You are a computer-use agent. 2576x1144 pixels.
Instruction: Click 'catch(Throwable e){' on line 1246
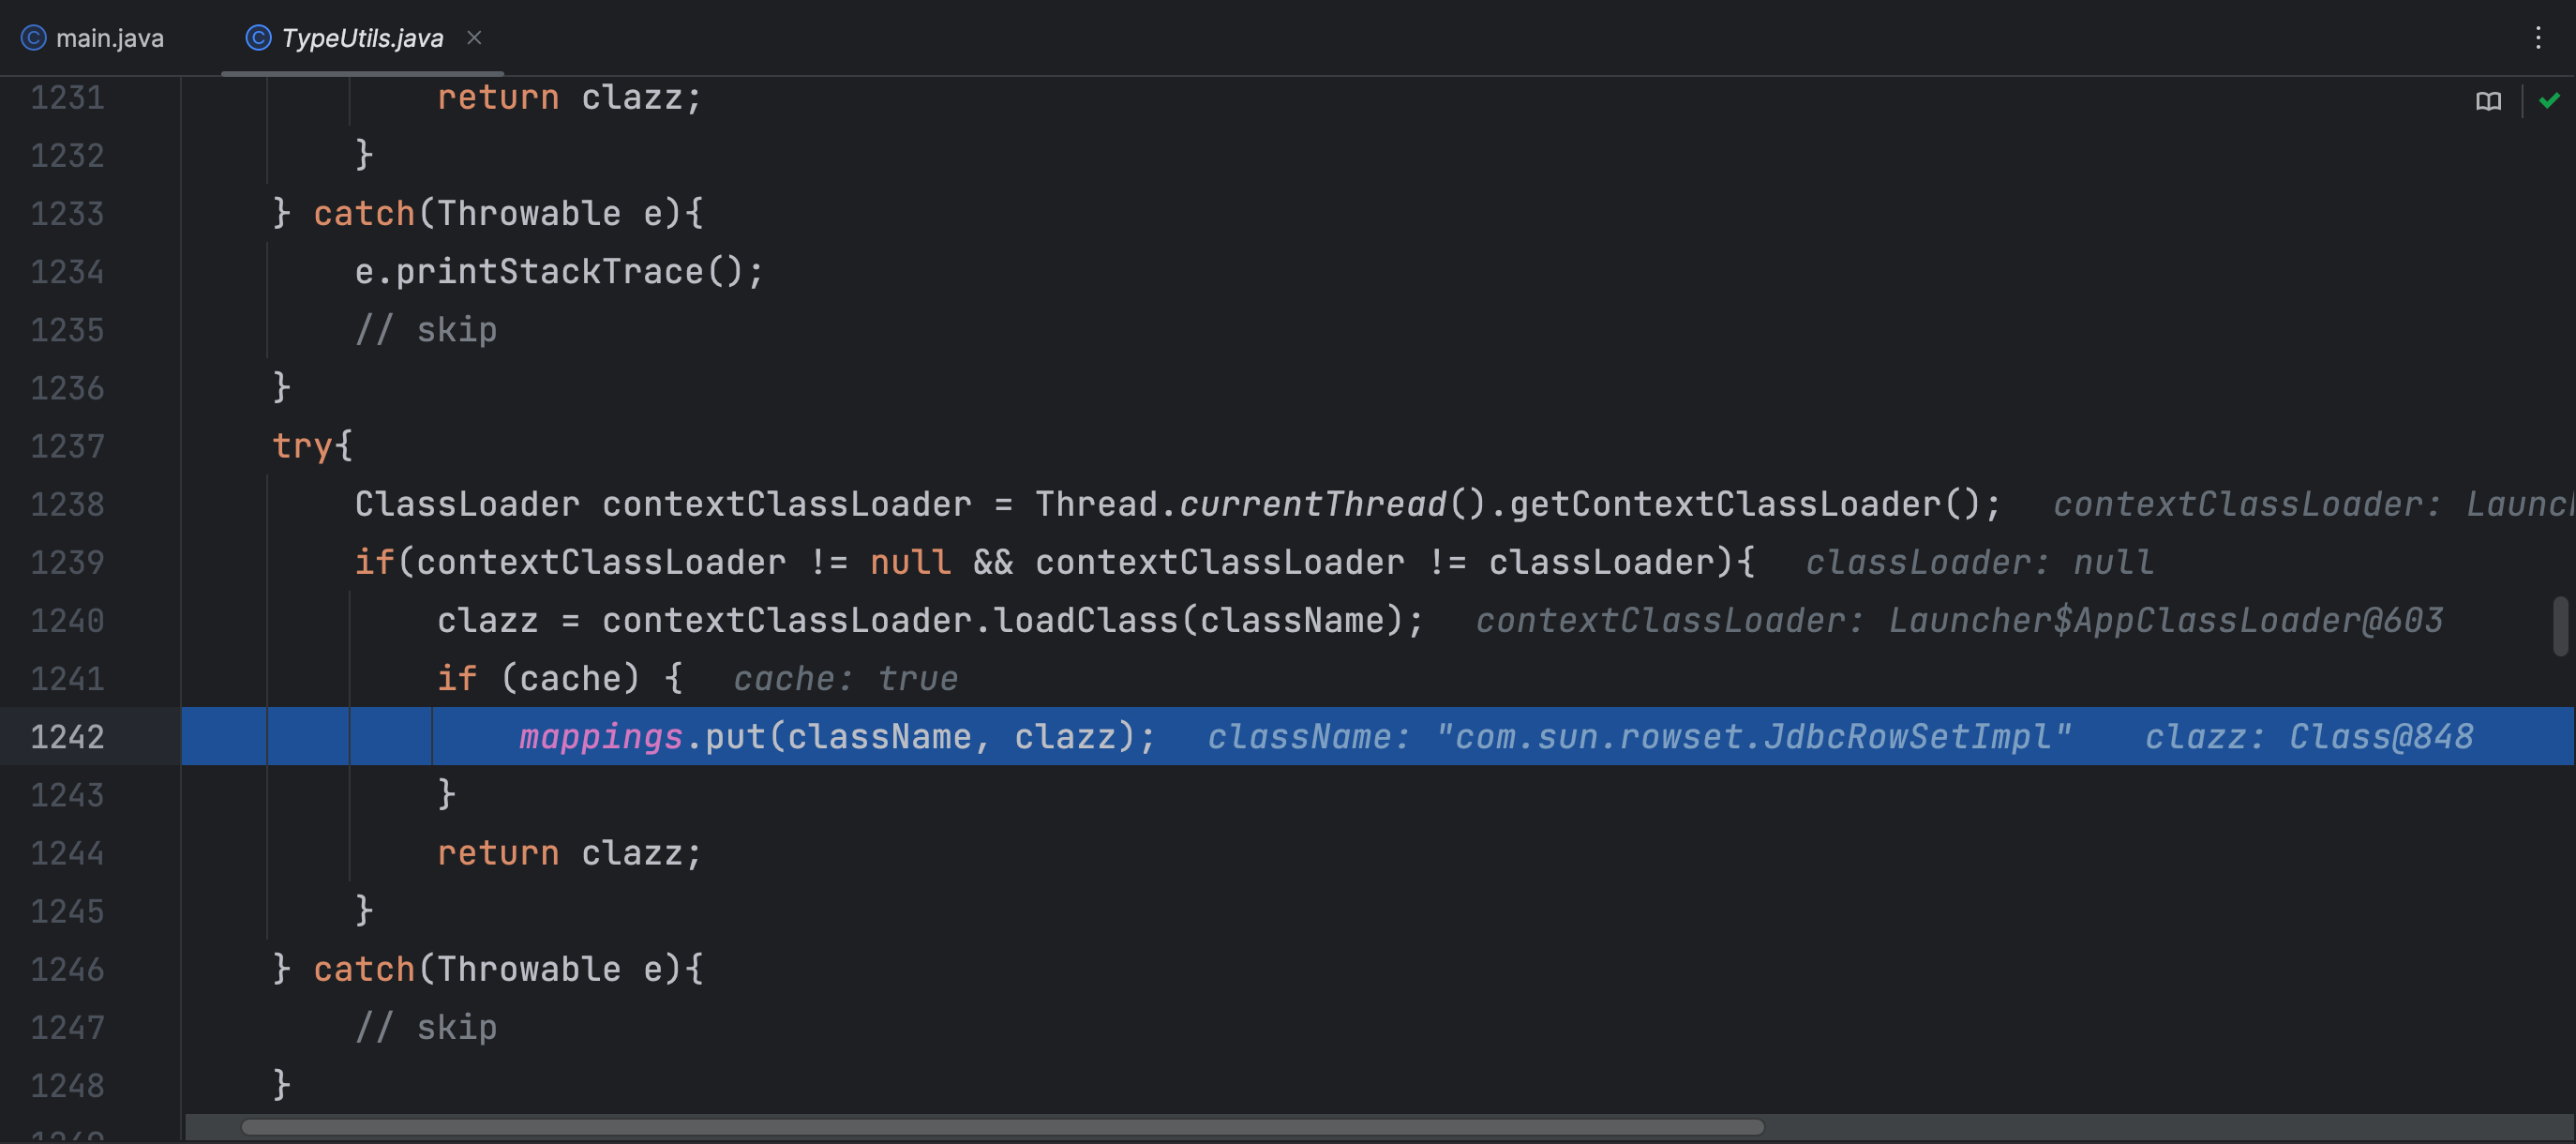(508, 969)
